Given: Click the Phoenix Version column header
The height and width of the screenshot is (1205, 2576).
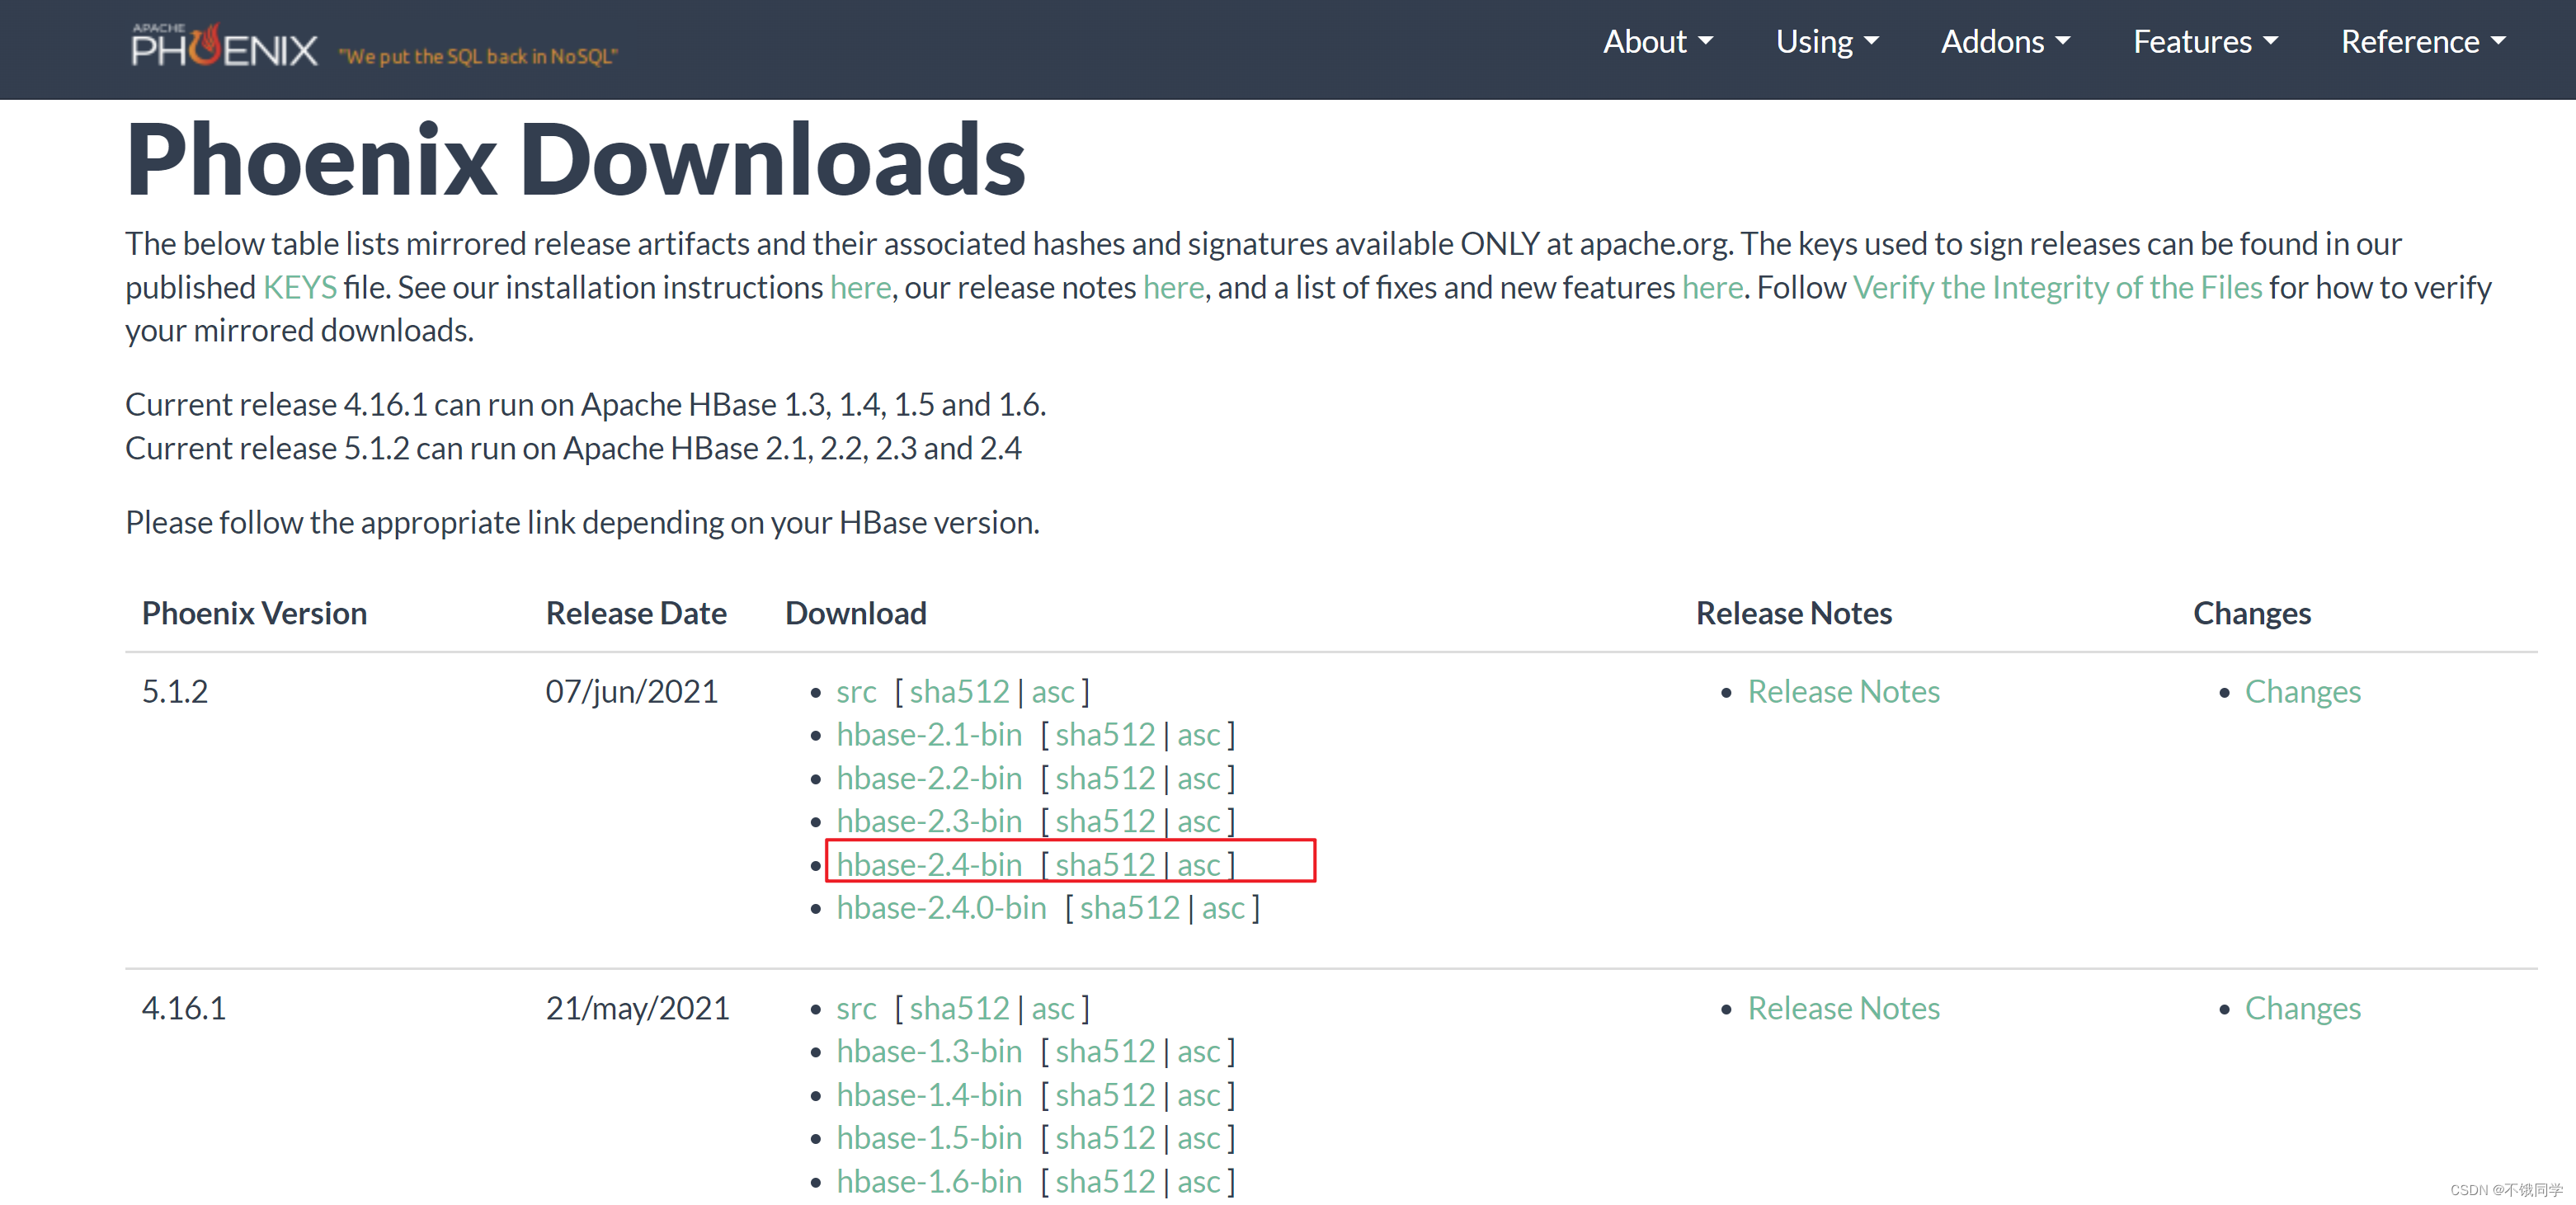Looking at the screenshot, I should pyautogui.click(x=254, y=614).
